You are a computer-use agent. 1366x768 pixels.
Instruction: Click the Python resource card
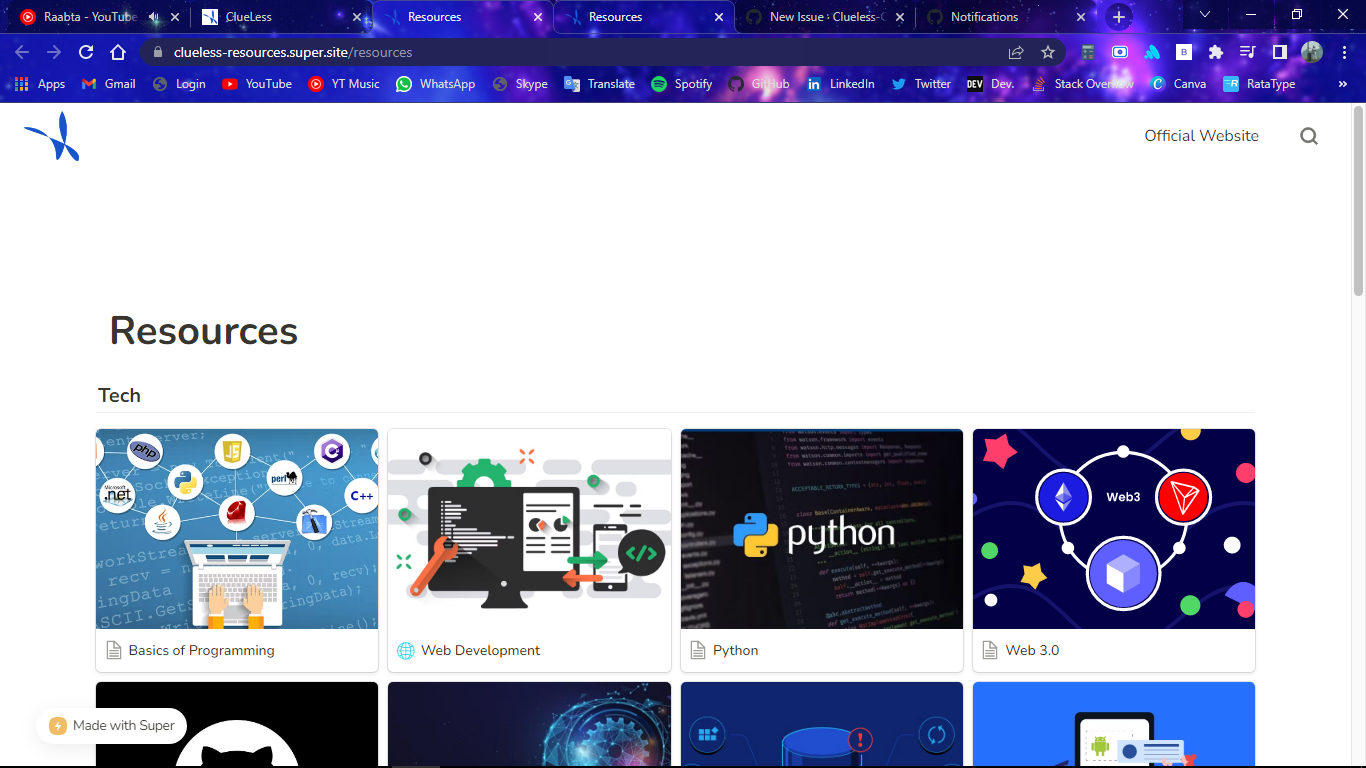(821, 548)
